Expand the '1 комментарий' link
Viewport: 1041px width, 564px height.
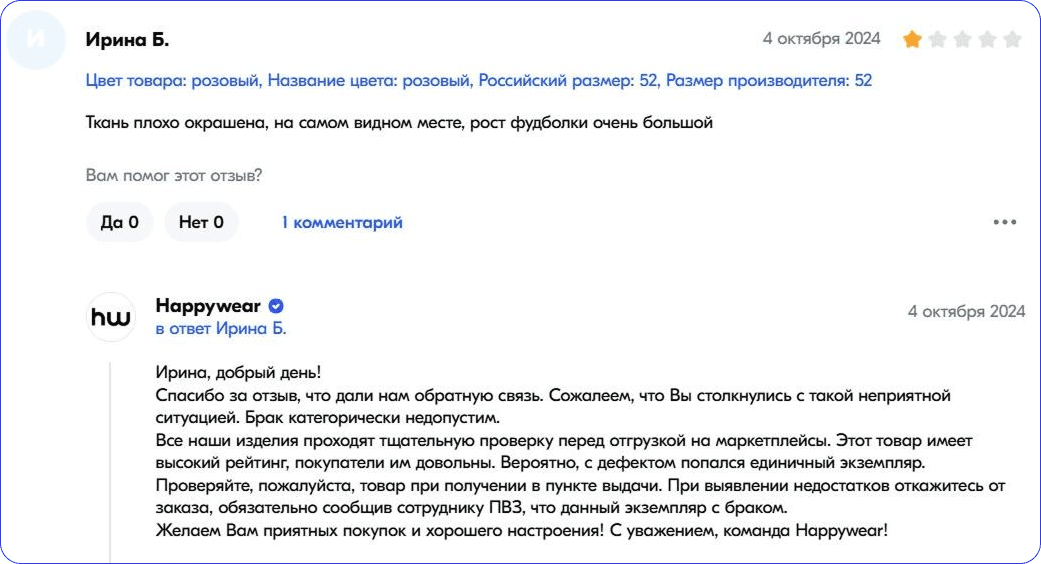click(342, 222)
